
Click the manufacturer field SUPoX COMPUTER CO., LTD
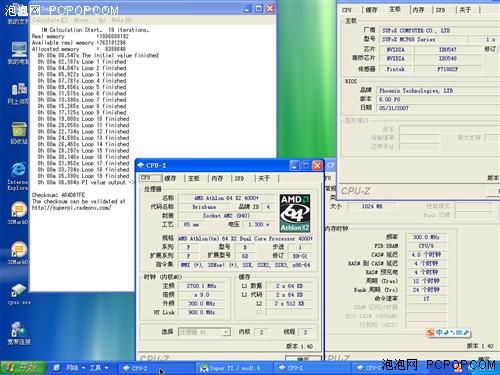439,30
